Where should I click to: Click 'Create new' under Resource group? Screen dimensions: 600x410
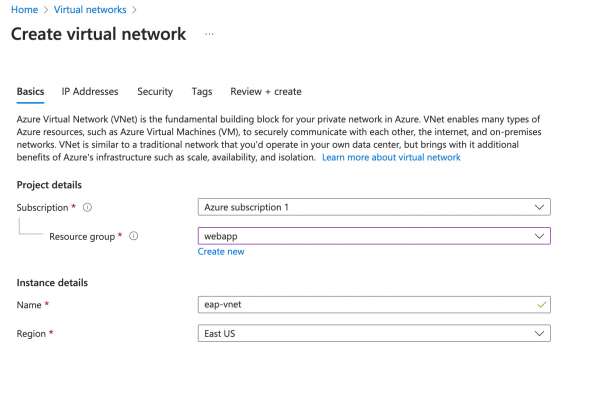[x=221, y=252]
